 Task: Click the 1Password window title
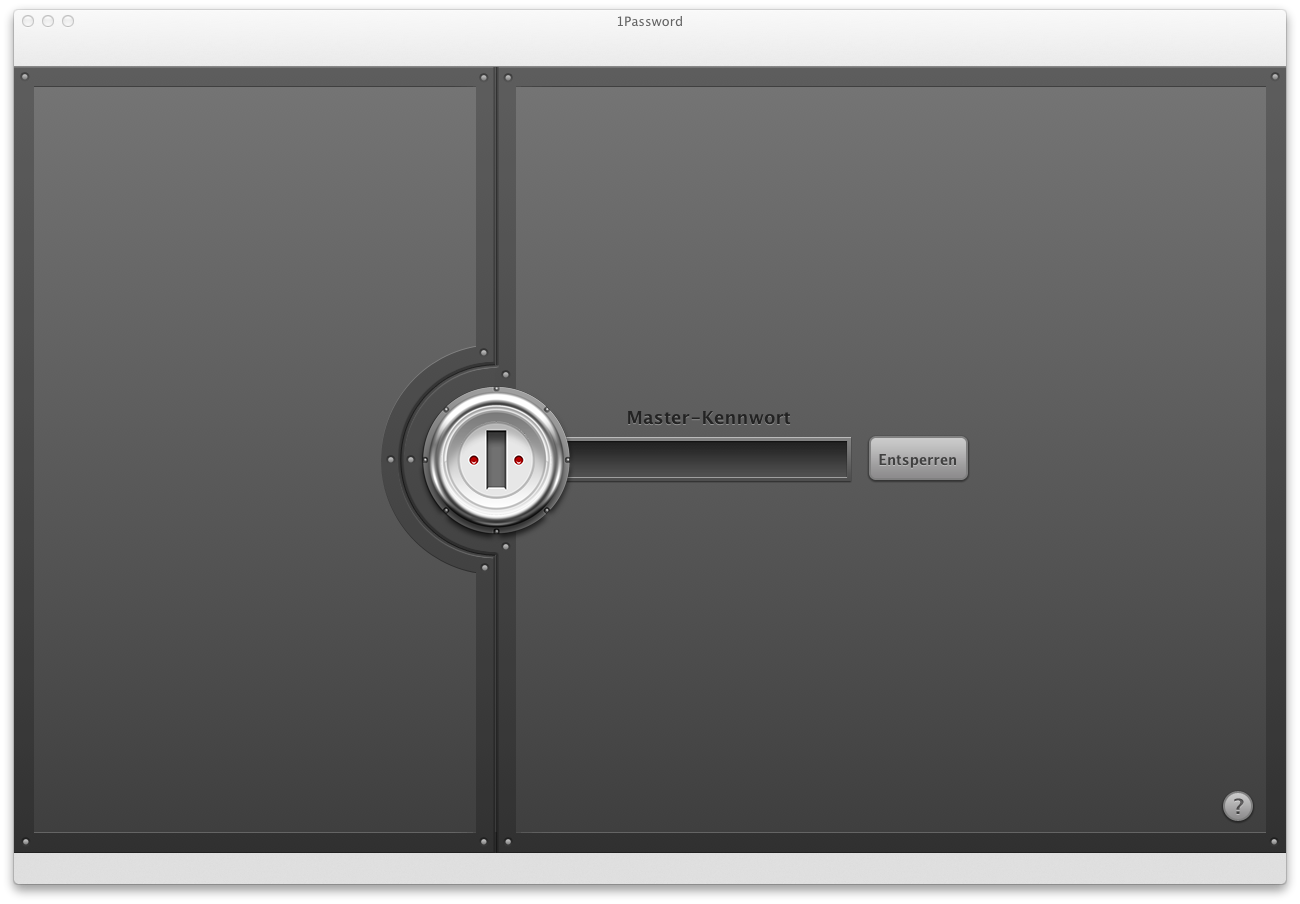650,21
